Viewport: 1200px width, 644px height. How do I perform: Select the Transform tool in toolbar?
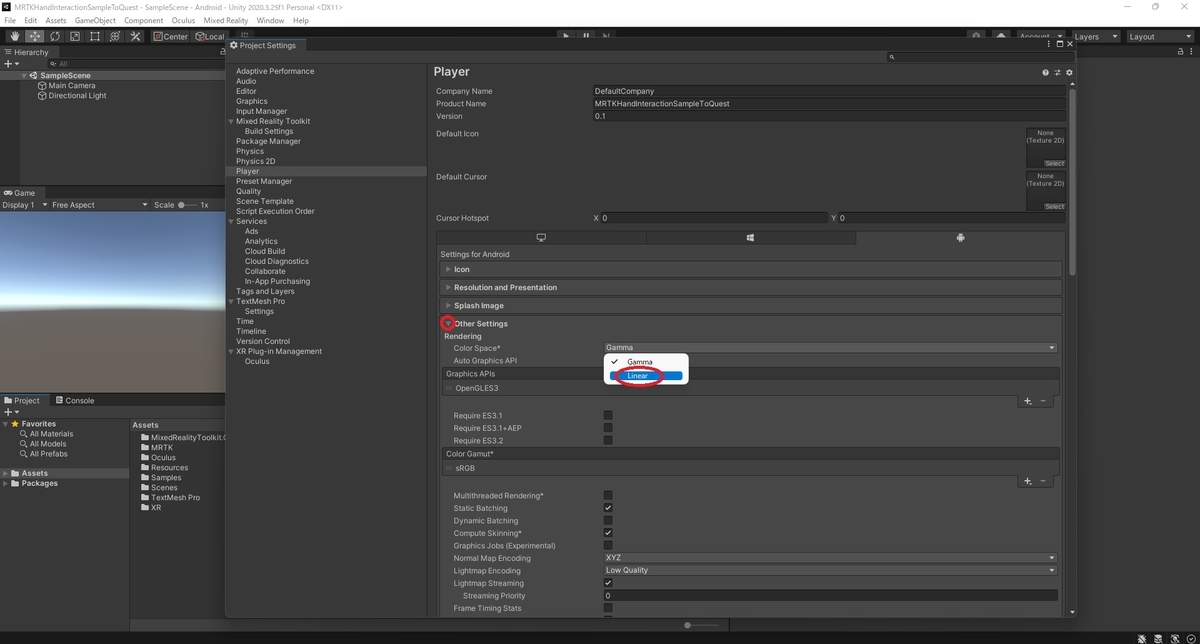115,36
